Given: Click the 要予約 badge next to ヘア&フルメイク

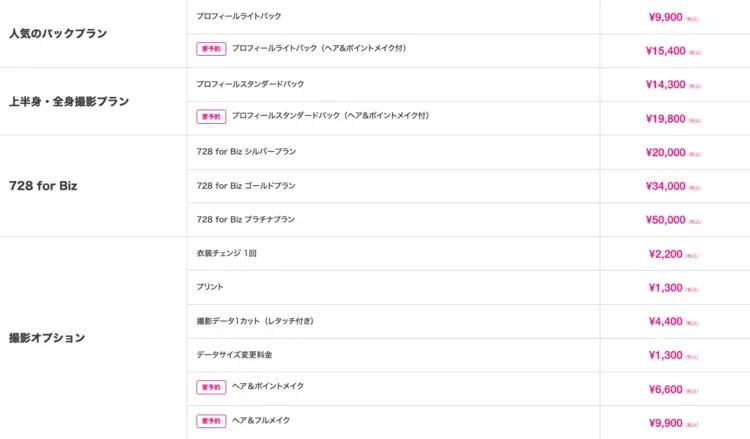Looking at the screenshot, I should pos(211,421).
